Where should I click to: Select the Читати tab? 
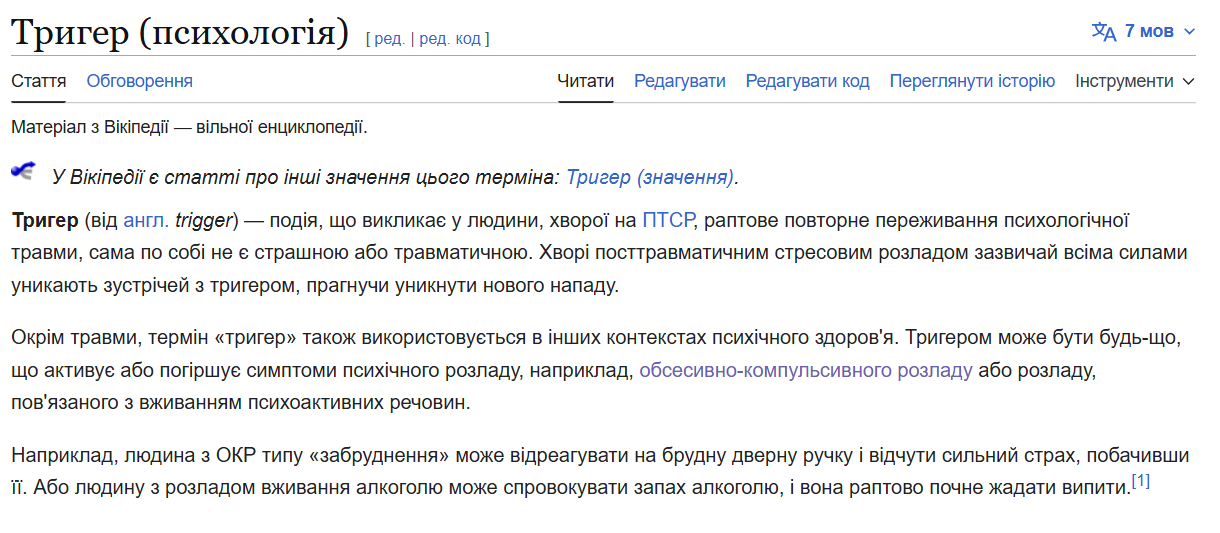pos(586,81)
